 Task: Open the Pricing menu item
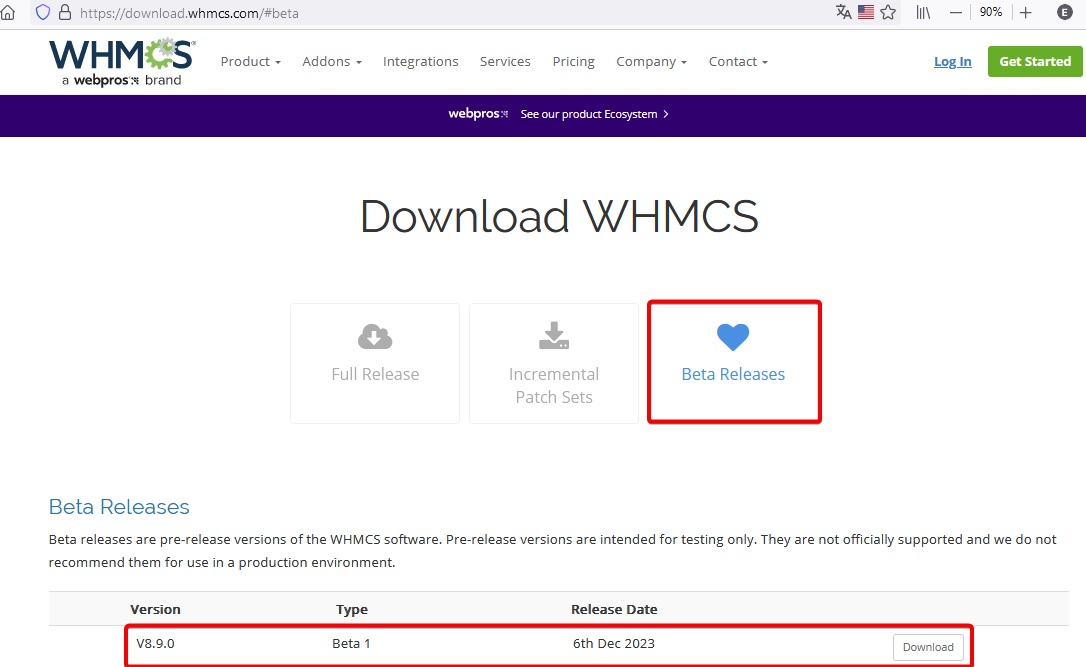click(573, 62)
